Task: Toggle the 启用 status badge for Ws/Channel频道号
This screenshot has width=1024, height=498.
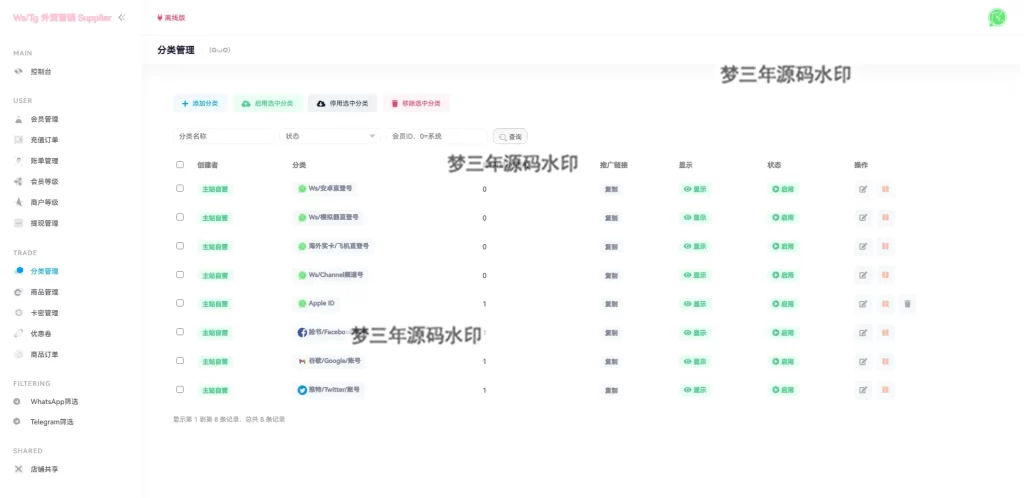Action: pyautogui.click(x=783, y=275)
